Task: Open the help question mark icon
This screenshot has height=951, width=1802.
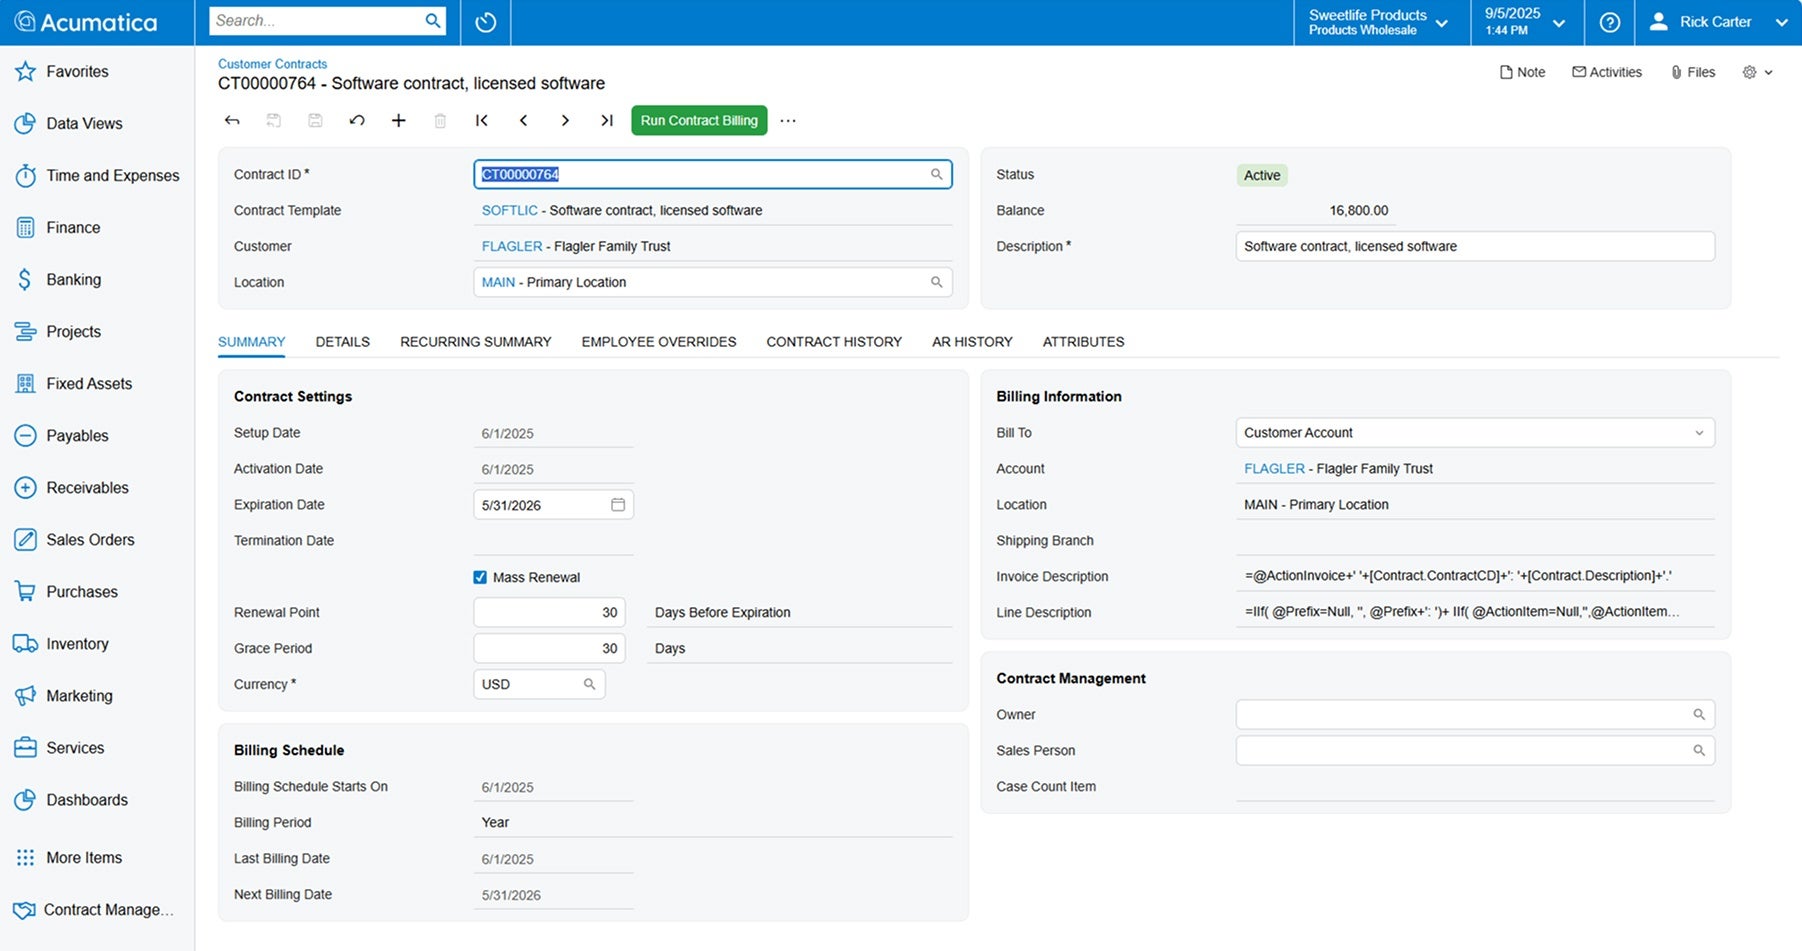Action: click(1609, 22)
